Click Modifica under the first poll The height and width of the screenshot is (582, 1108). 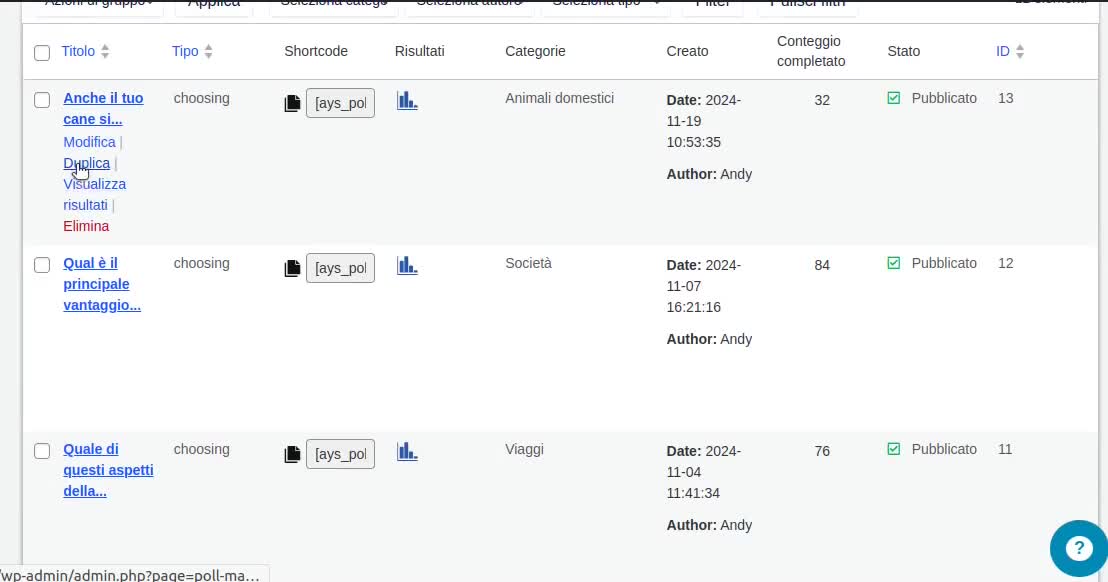[x=89, y=142]
